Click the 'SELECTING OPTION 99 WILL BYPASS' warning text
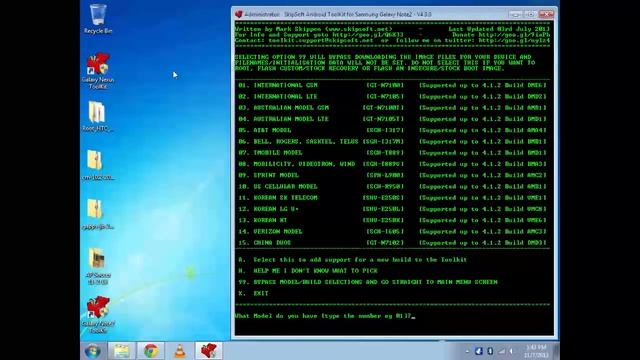 (x=384, y=63)
